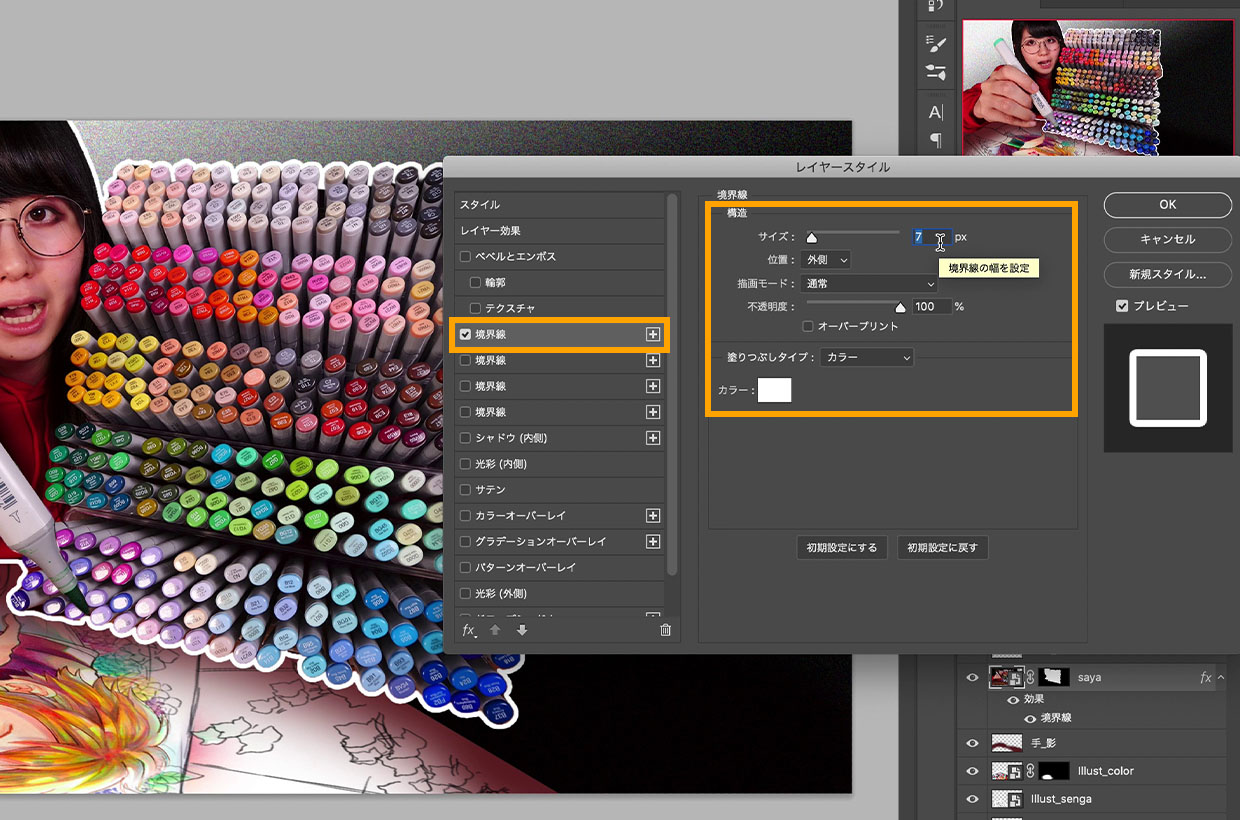Hide 境界線 effect in Layers panel
The width and height of the screenshot is (1240, 820).
(x=1029, y=718)
